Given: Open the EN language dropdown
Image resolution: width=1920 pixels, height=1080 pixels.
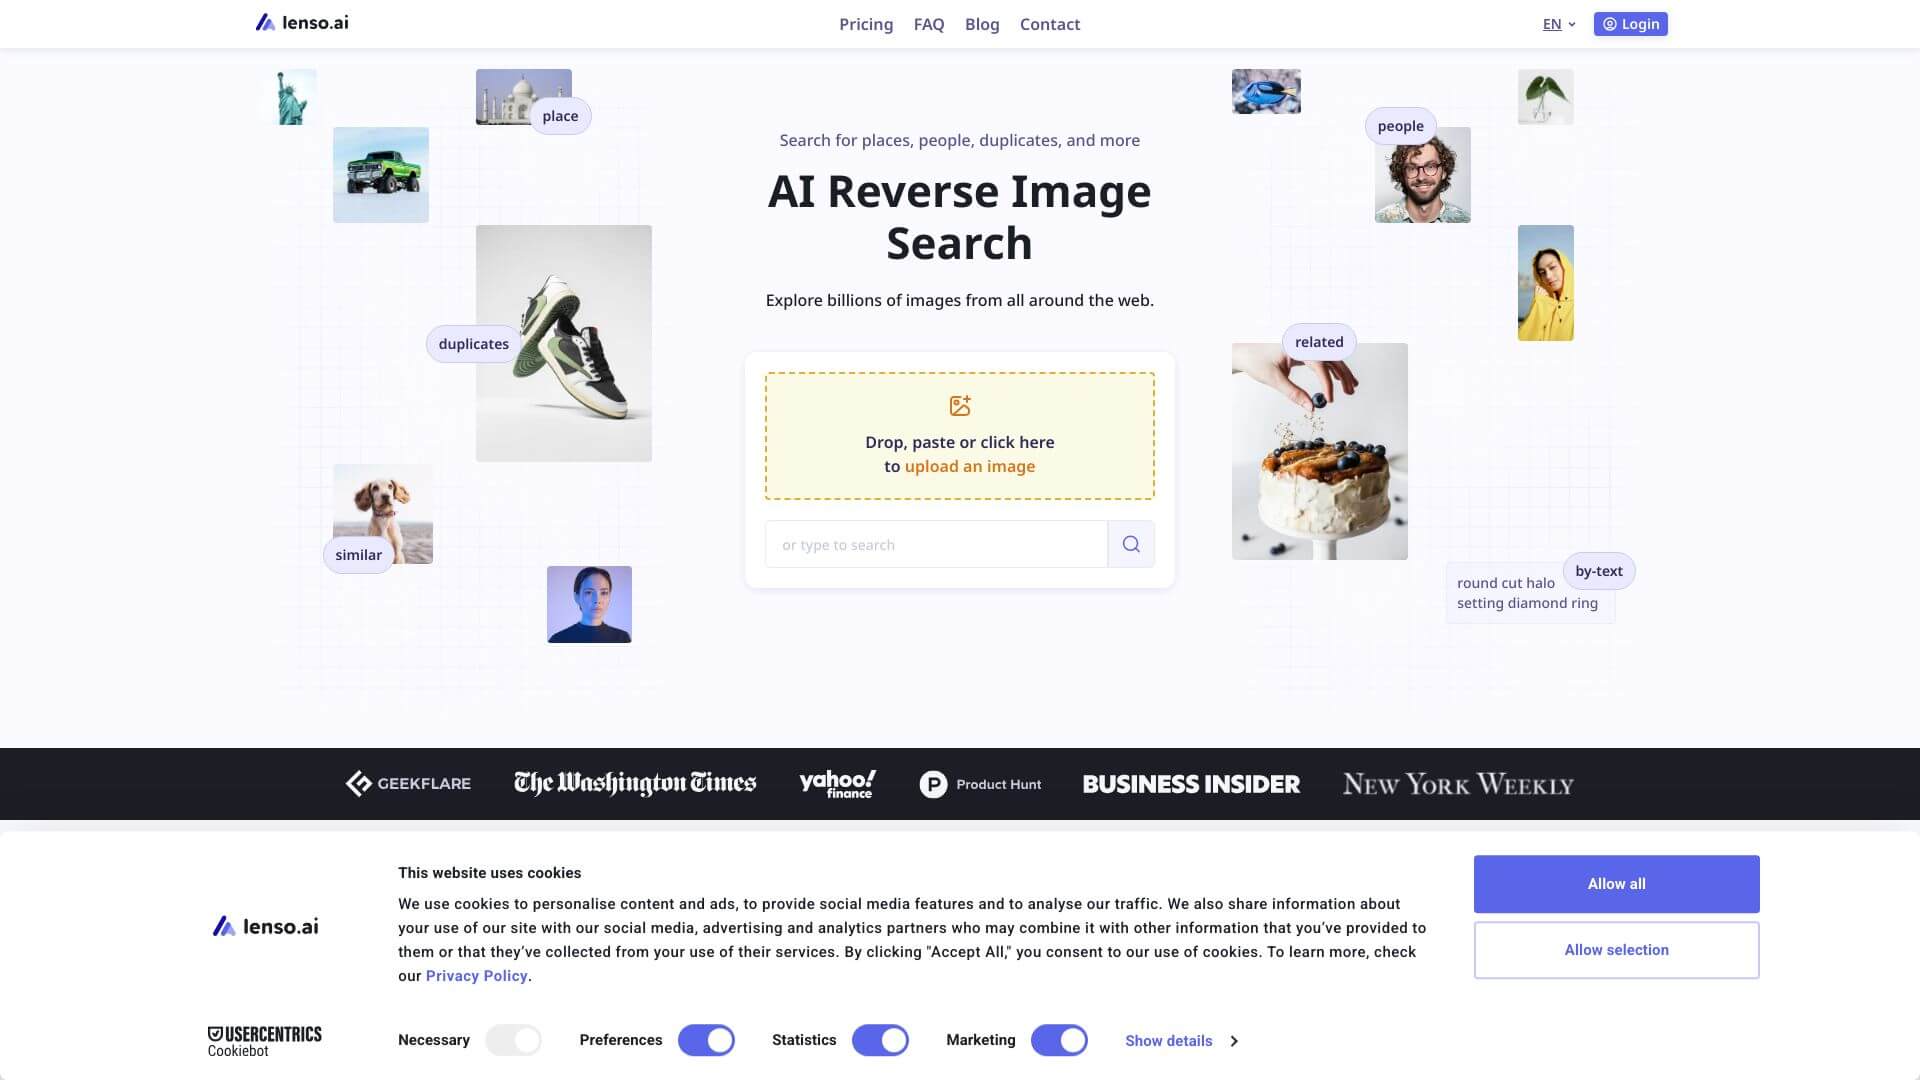Looking at the screenshot, I should coord(1556,23).
